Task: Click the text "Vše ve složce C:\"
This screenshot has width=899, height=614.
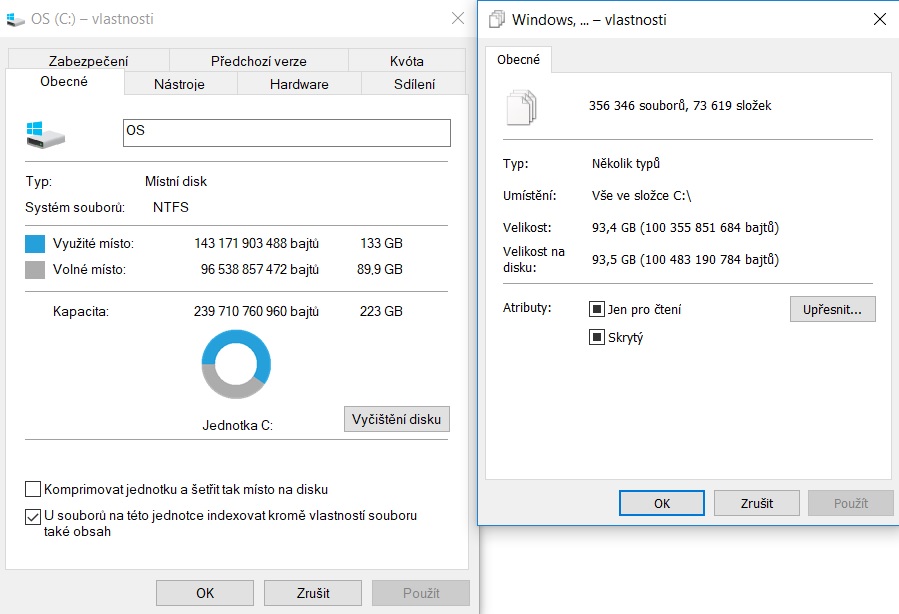Action: pyautogui.click(x=642, y=195)
